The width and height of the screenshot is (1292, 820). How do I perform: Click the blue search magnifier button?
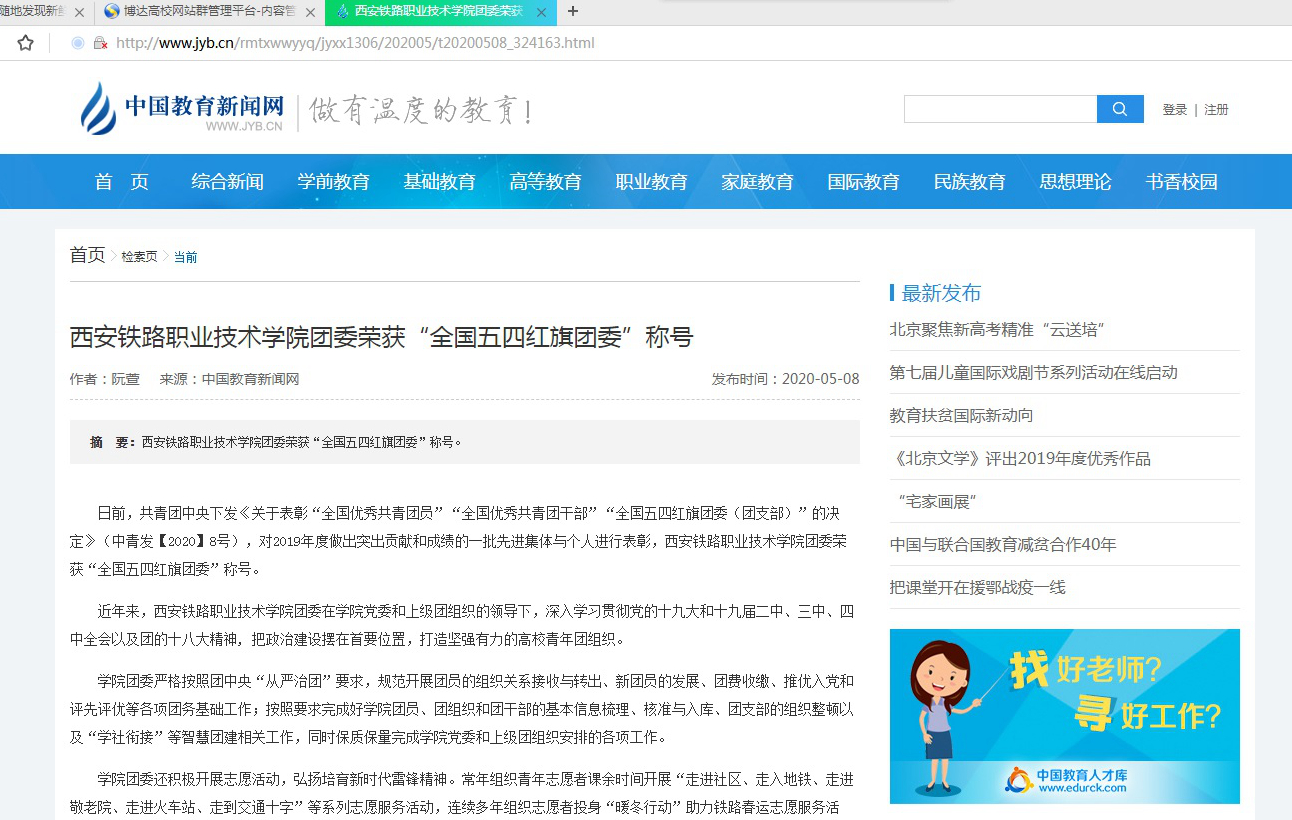point(1120,109)
